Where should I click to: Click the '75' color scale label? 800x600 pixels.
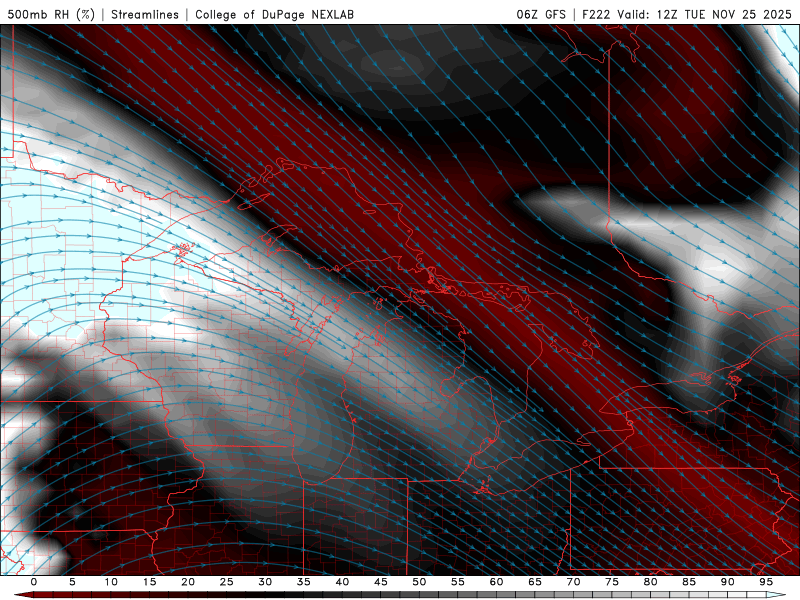(x=612, y=582)
